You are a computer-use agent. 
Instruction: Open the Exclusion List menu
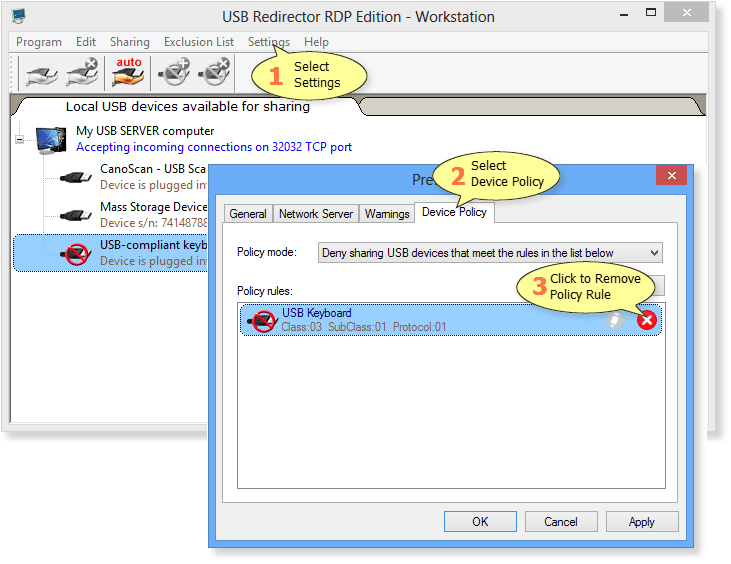(199, 42)
